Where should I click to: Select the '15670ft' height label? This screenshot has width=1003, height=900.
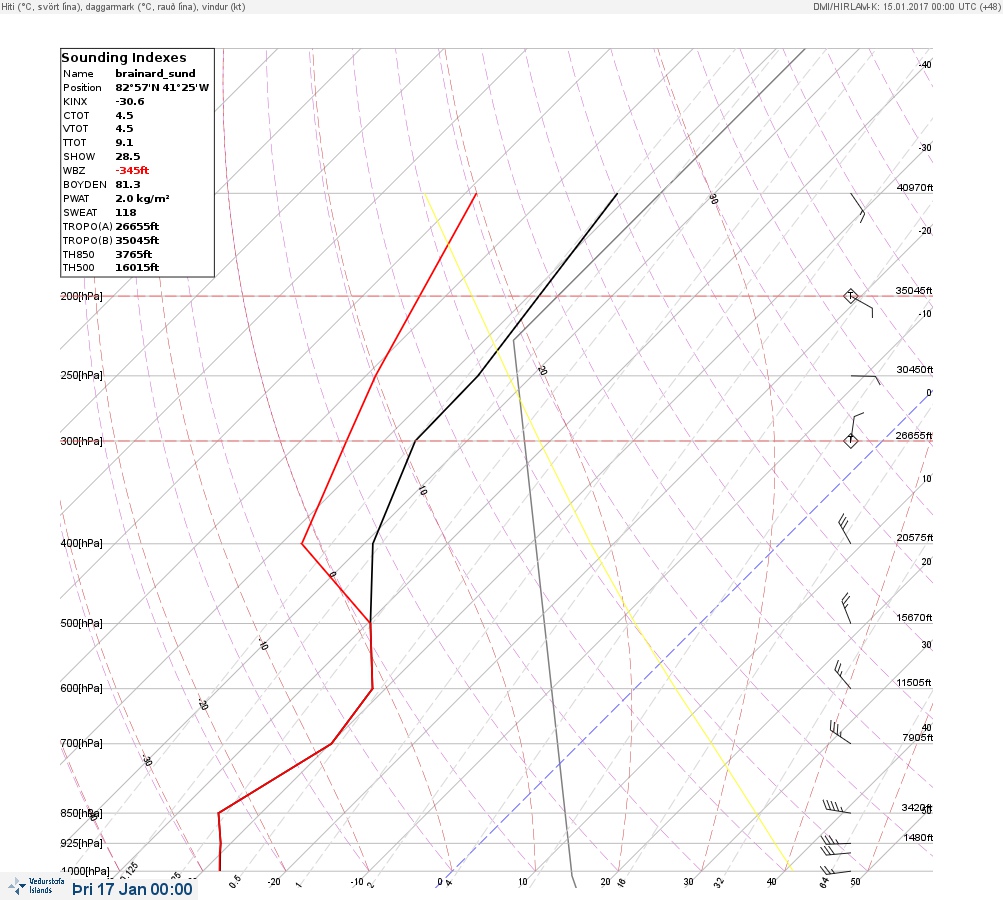(915, 617)
